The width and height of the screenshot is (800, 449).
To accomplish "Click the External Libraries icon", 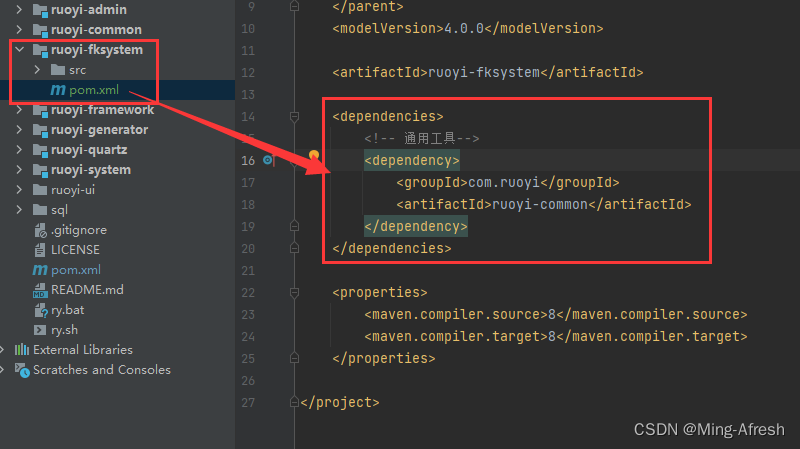I will (22, 350).
